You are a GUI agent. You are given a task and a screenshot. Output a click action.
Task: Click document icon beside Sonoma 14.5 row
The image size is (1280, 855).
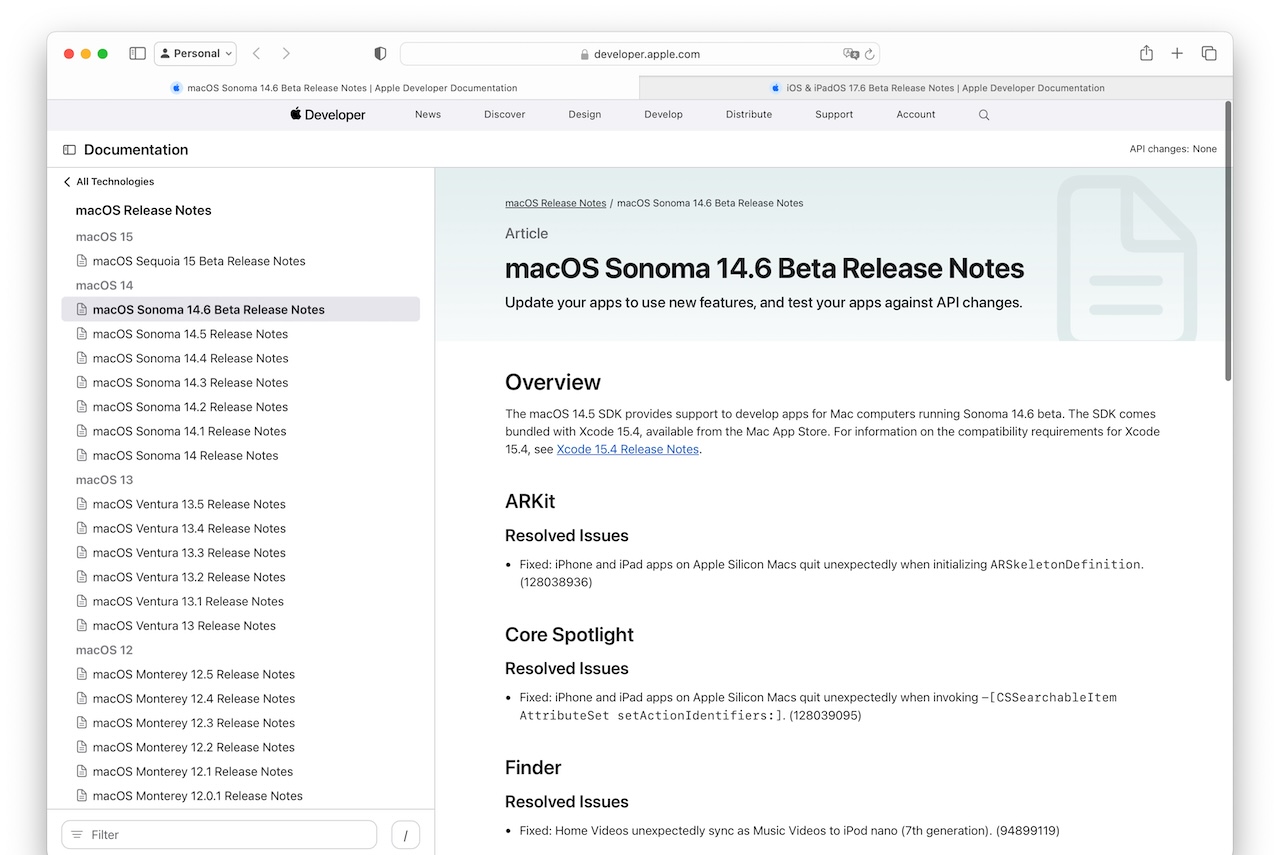pyautogui.click(x=82, y=334)
